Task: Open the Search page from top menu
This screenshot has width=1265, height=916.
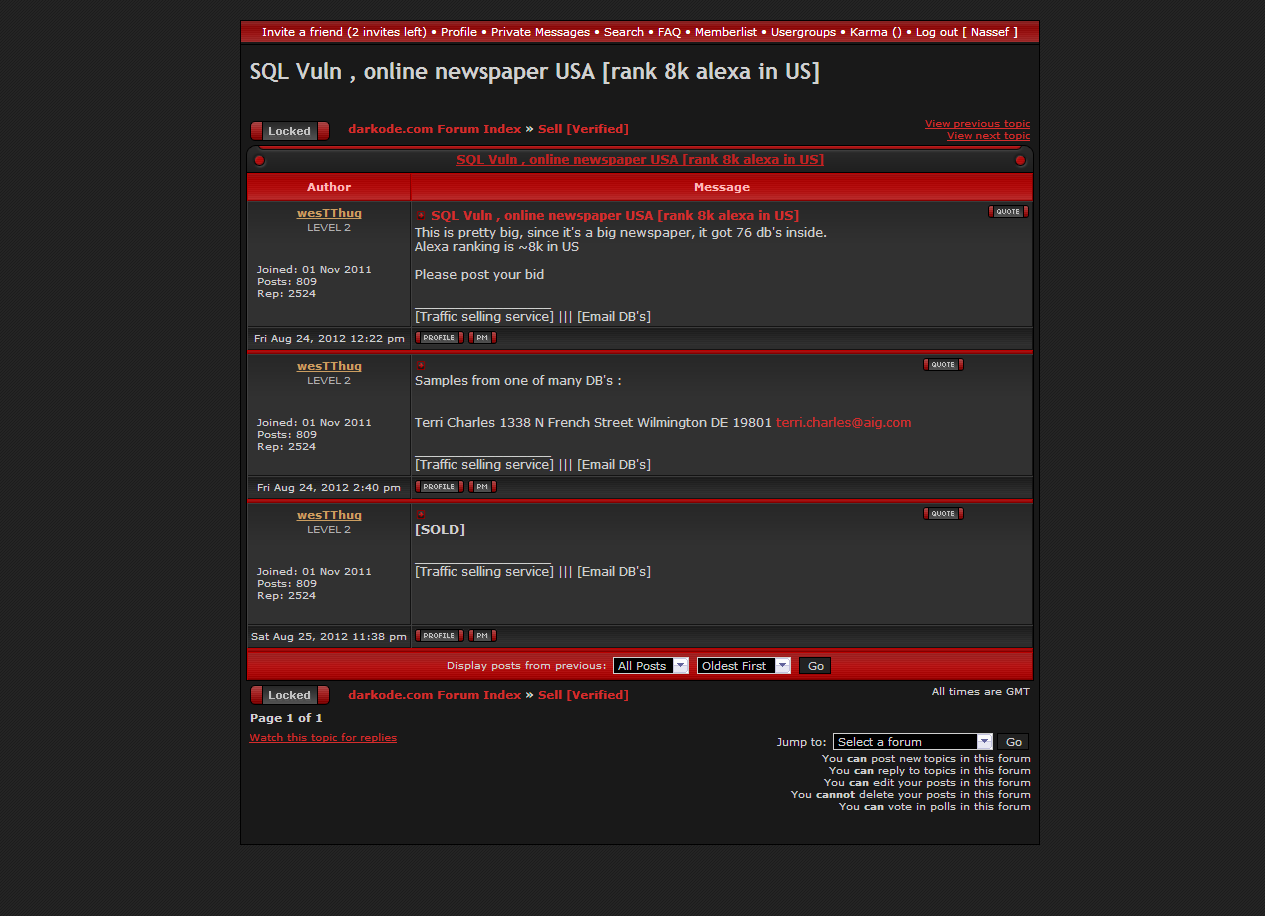Action: click(623, 32)
